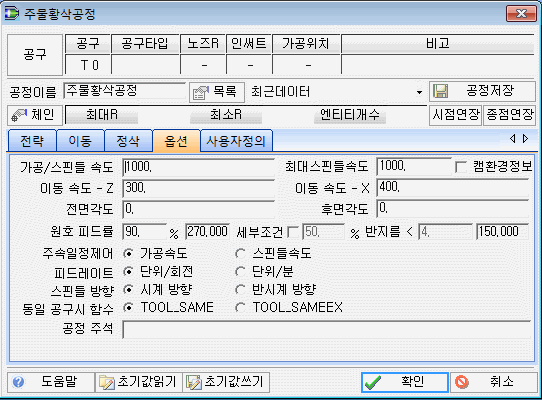Open the 최근데이터 dropdown arrow
The height and width of the screenshot is (400, 542).
pos(419,92)
